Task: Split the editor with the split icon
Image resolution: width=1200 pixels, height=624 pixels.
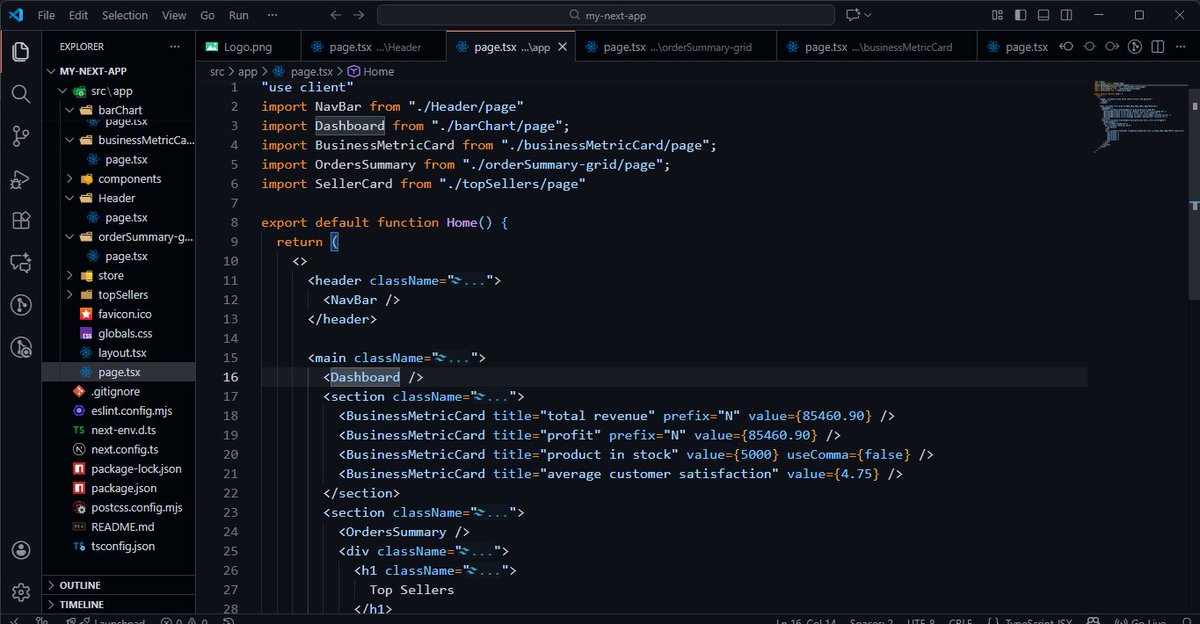Action: 1157,46
